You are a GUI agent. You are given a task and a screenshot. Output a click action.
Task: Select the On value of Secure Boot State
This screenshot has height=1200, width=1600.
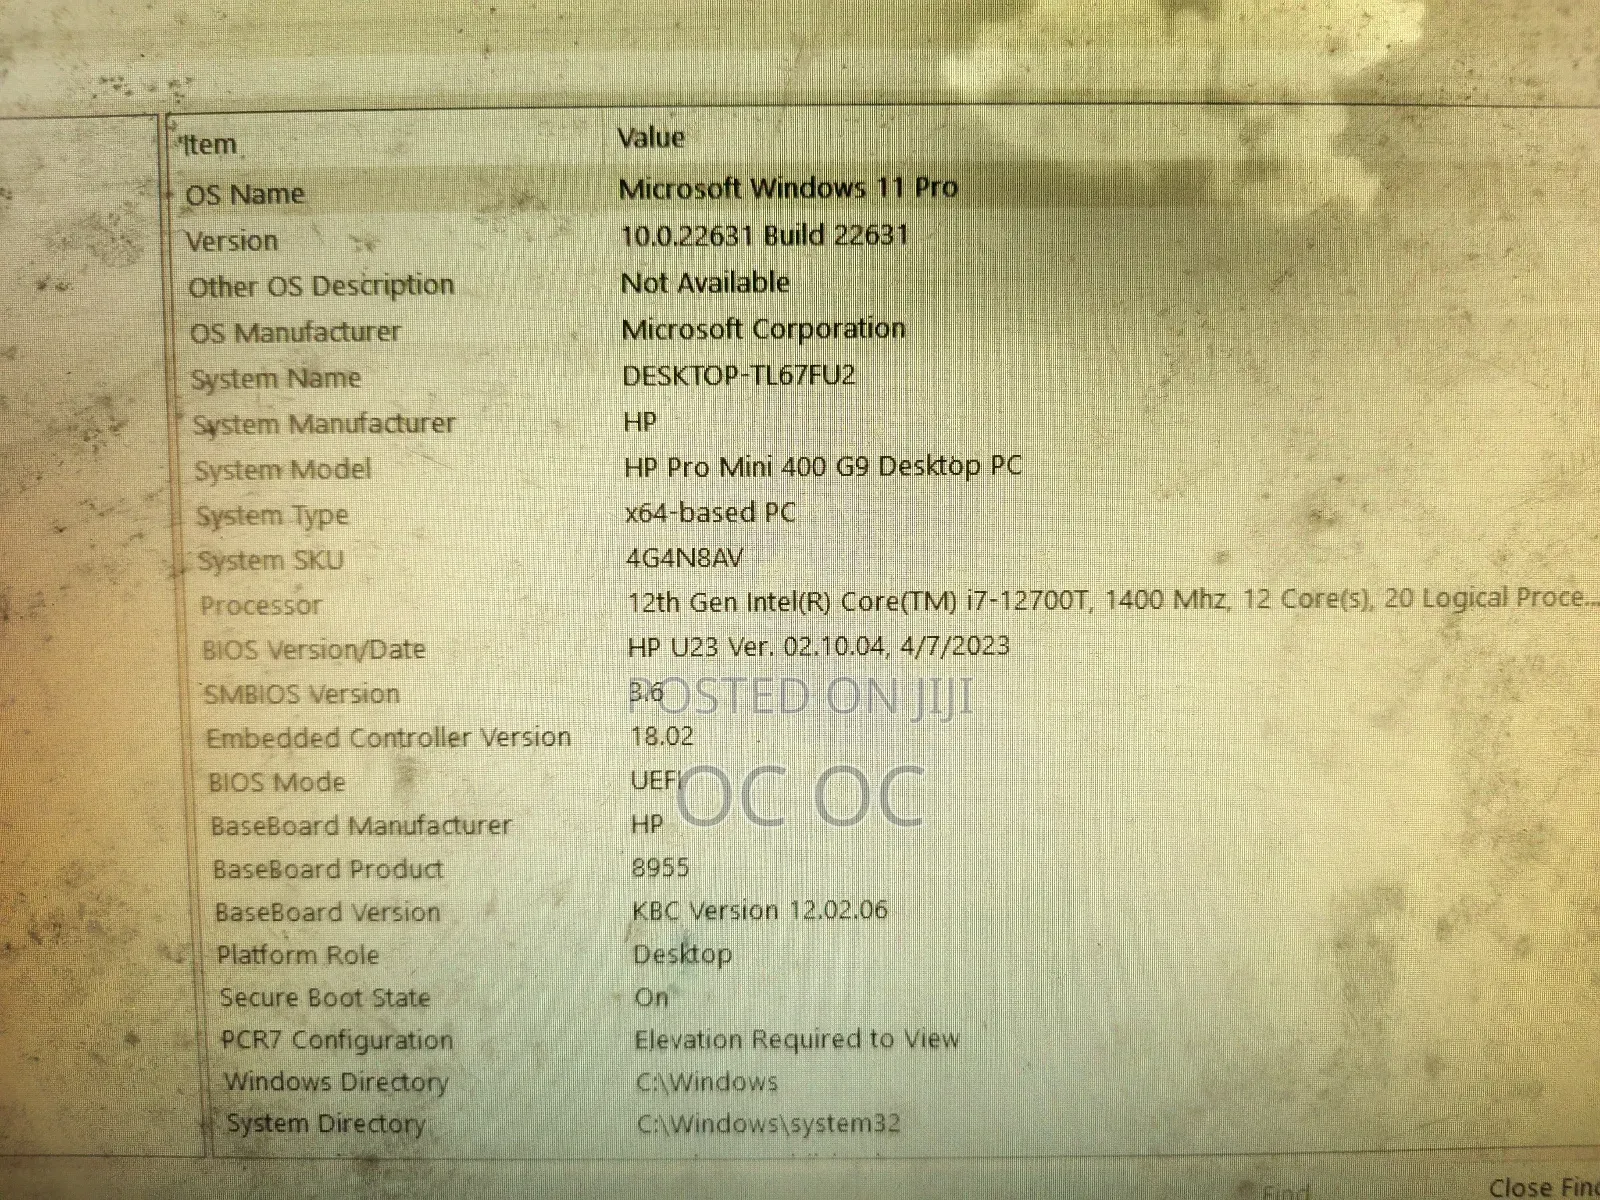click(652, 997)
